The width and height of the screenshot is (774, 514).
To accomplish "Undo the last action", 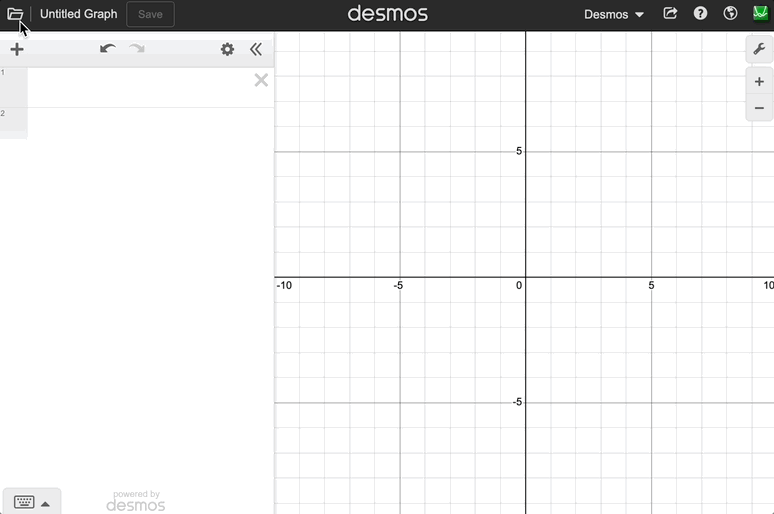I will [108, 49].
